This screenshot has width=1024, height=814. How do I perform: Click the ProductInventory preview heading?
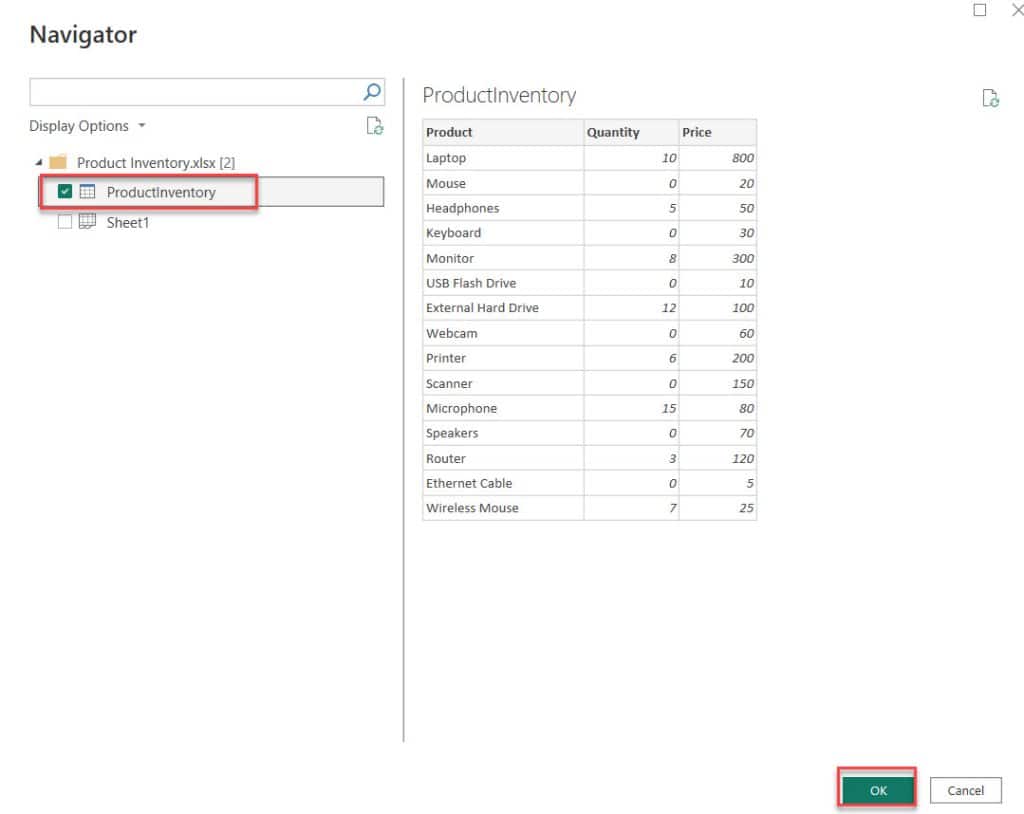499,95
